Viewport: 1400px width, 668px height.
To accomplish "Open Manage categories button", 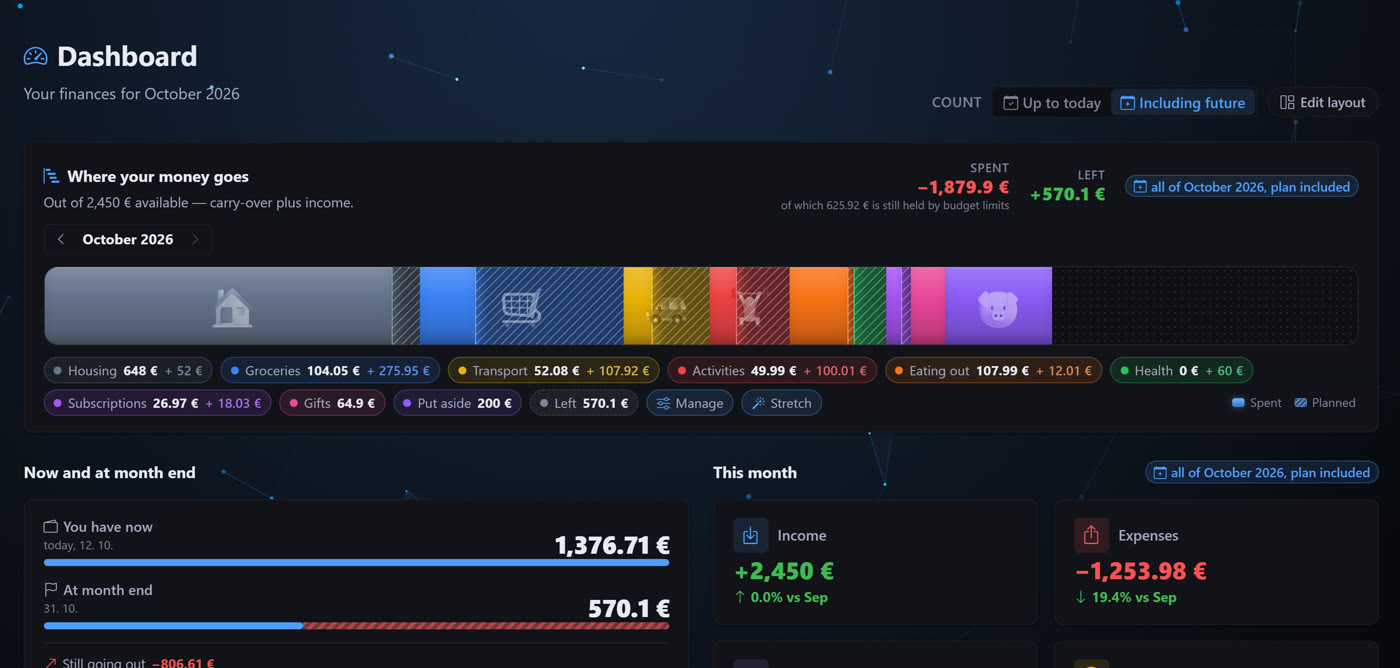I will click(x=690, y=403).
